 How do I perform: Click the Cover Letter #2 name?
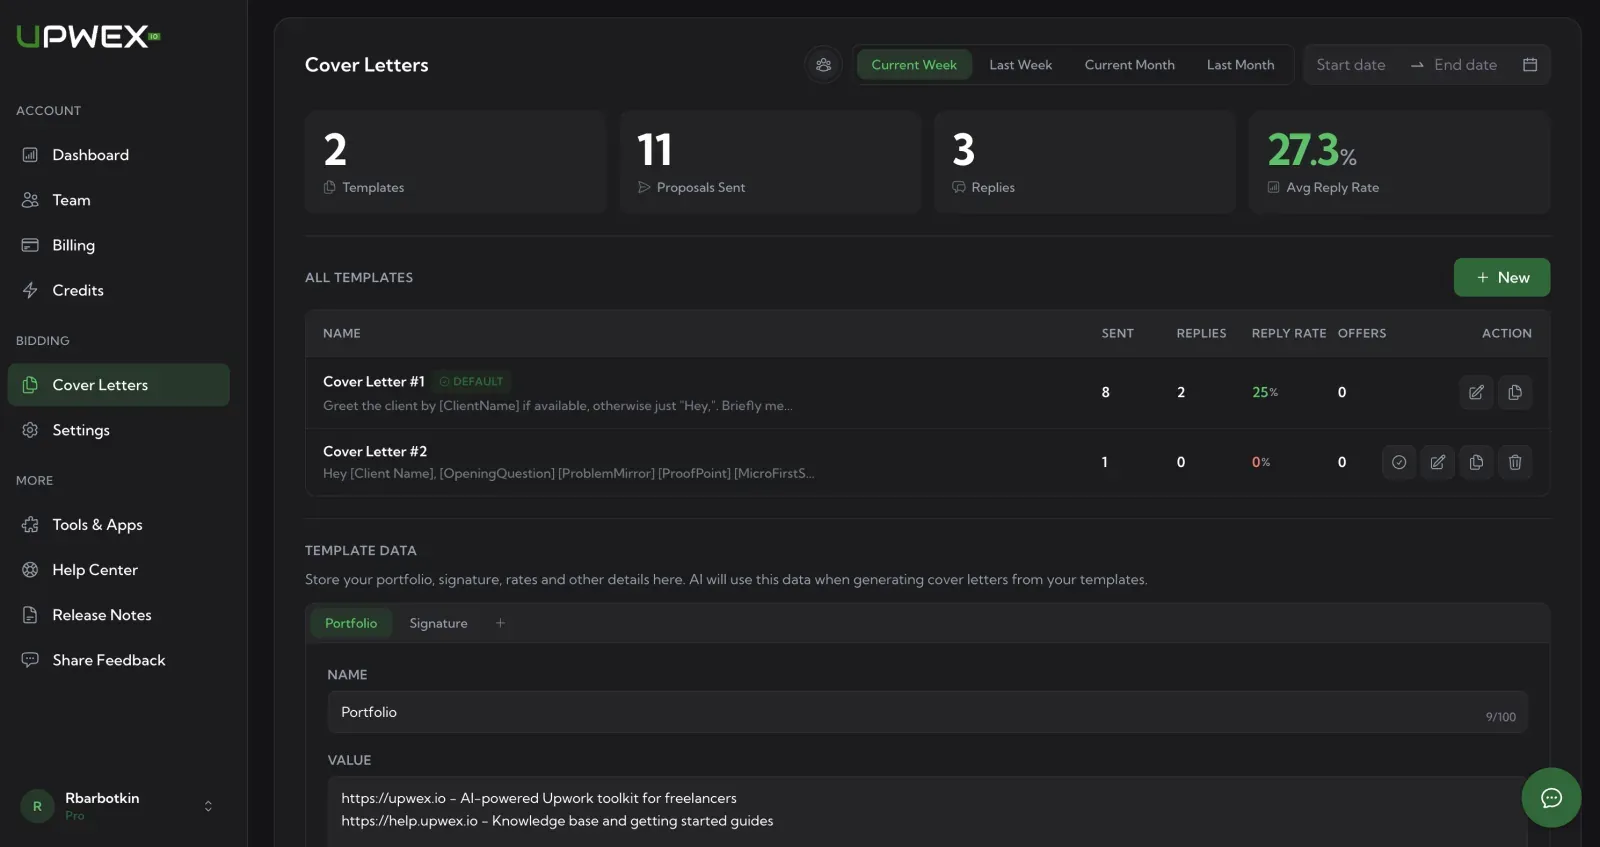[375, 451]
